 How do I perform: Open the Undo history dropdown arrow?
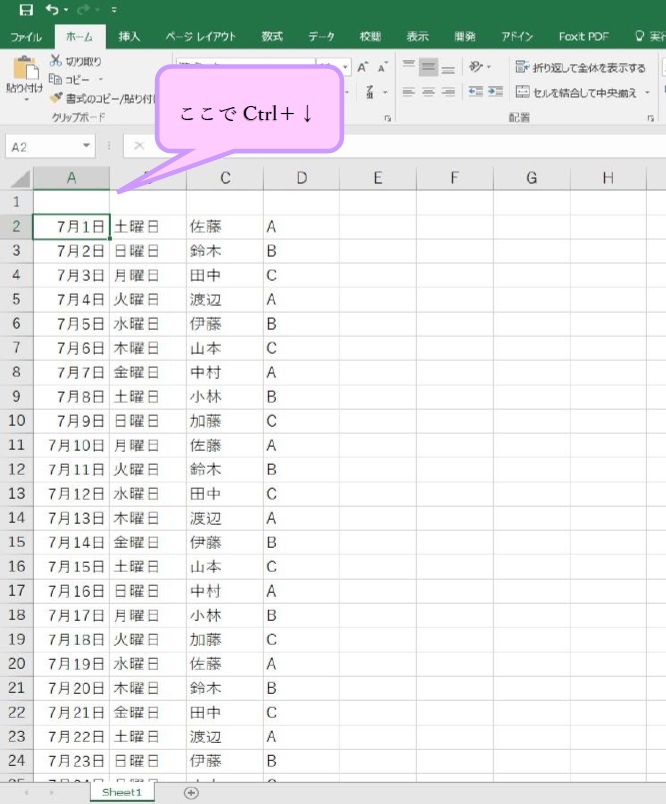tap(66, 10)
